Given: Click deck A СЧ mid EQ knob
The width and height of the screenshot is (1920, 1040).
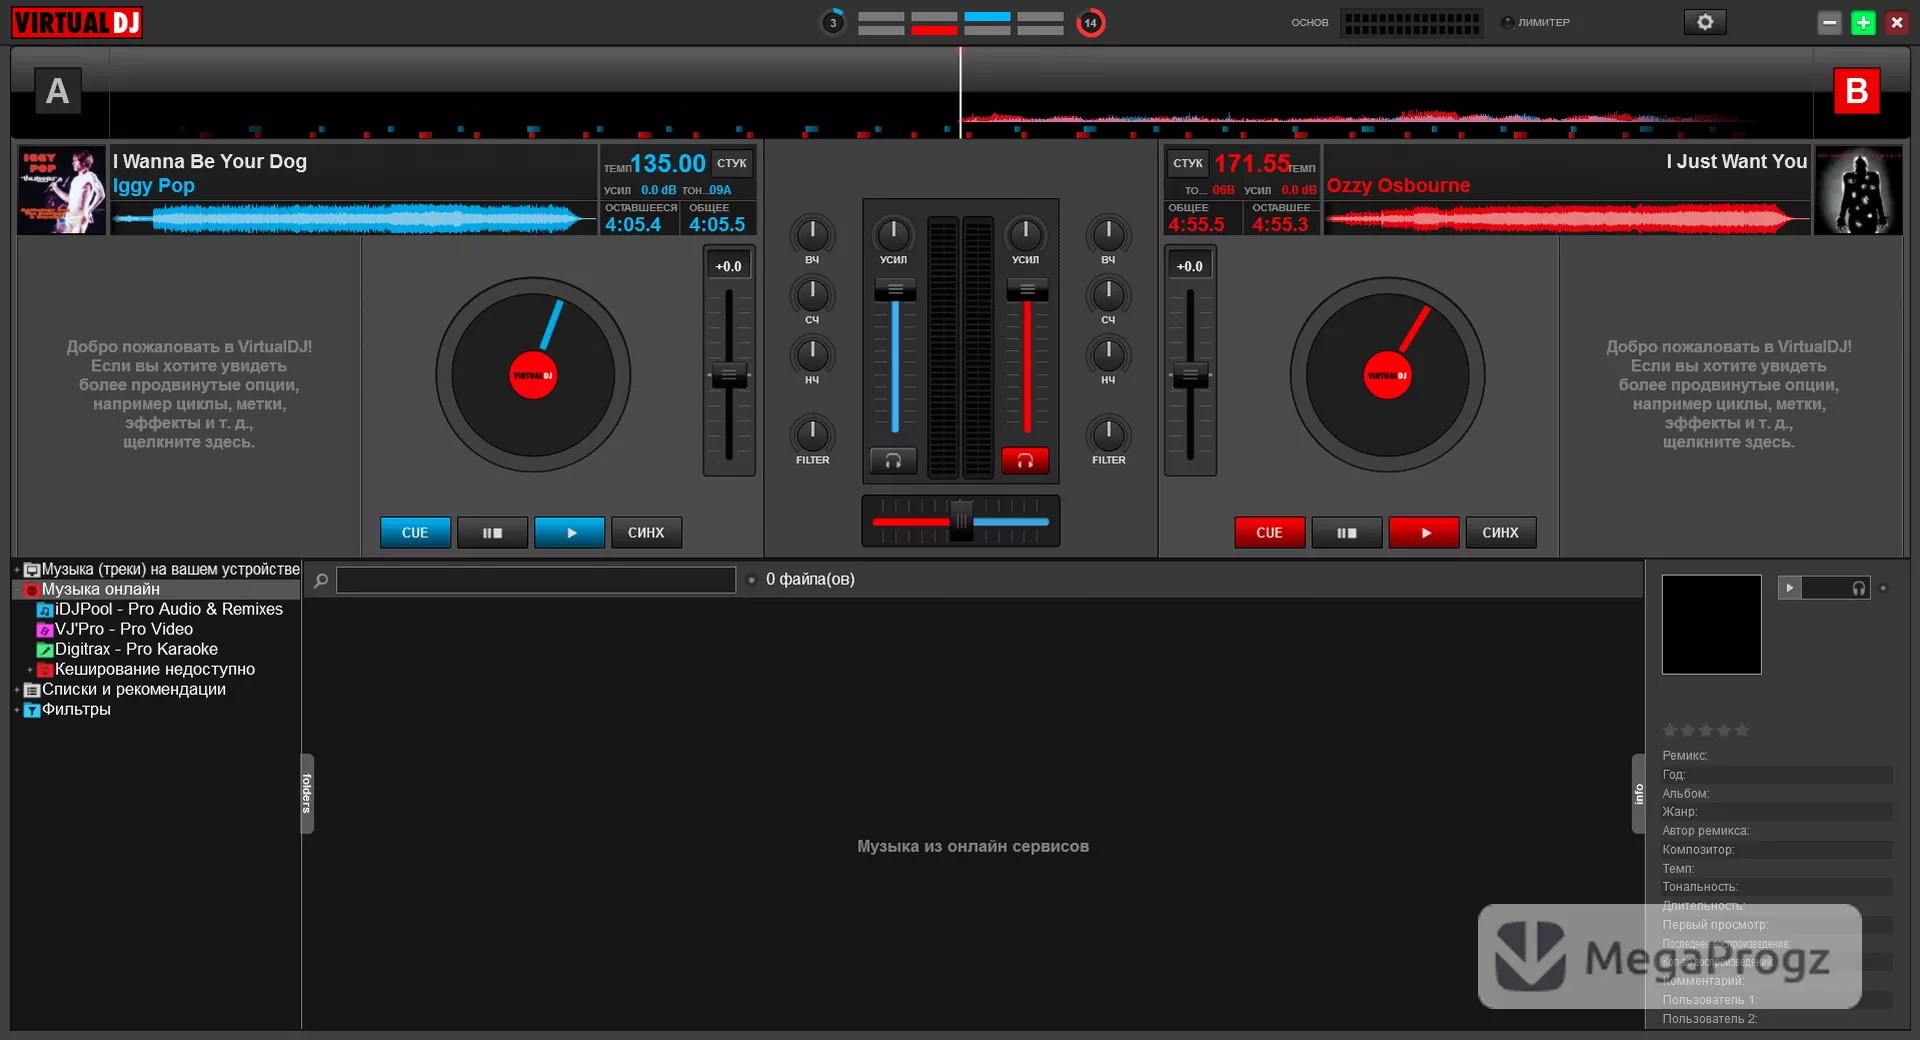Looking at the screenshot, I should 812,294.
